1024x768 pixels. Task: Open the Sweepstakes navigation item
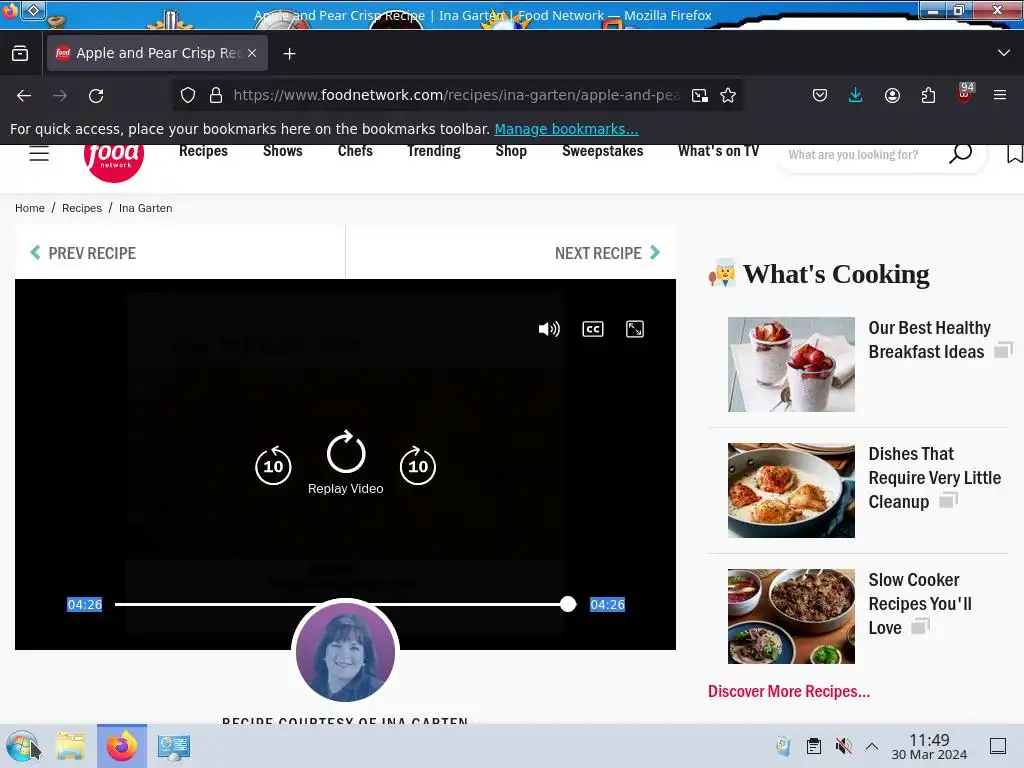pos(602,151)
